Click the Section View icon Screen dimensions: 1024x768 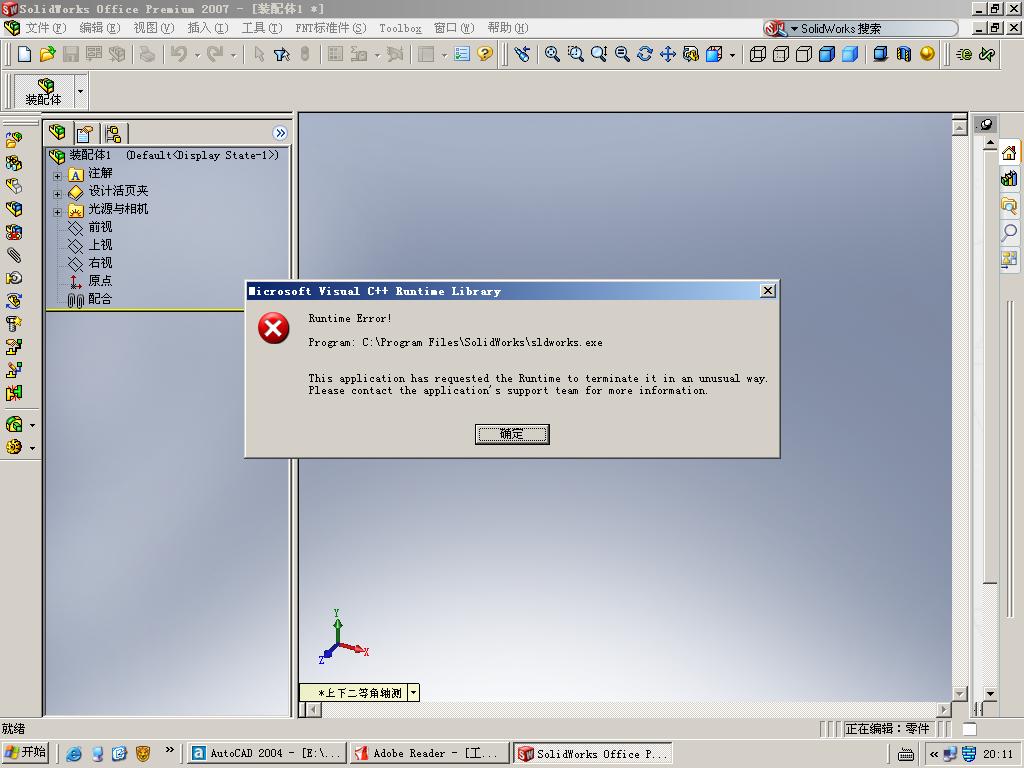904,54
